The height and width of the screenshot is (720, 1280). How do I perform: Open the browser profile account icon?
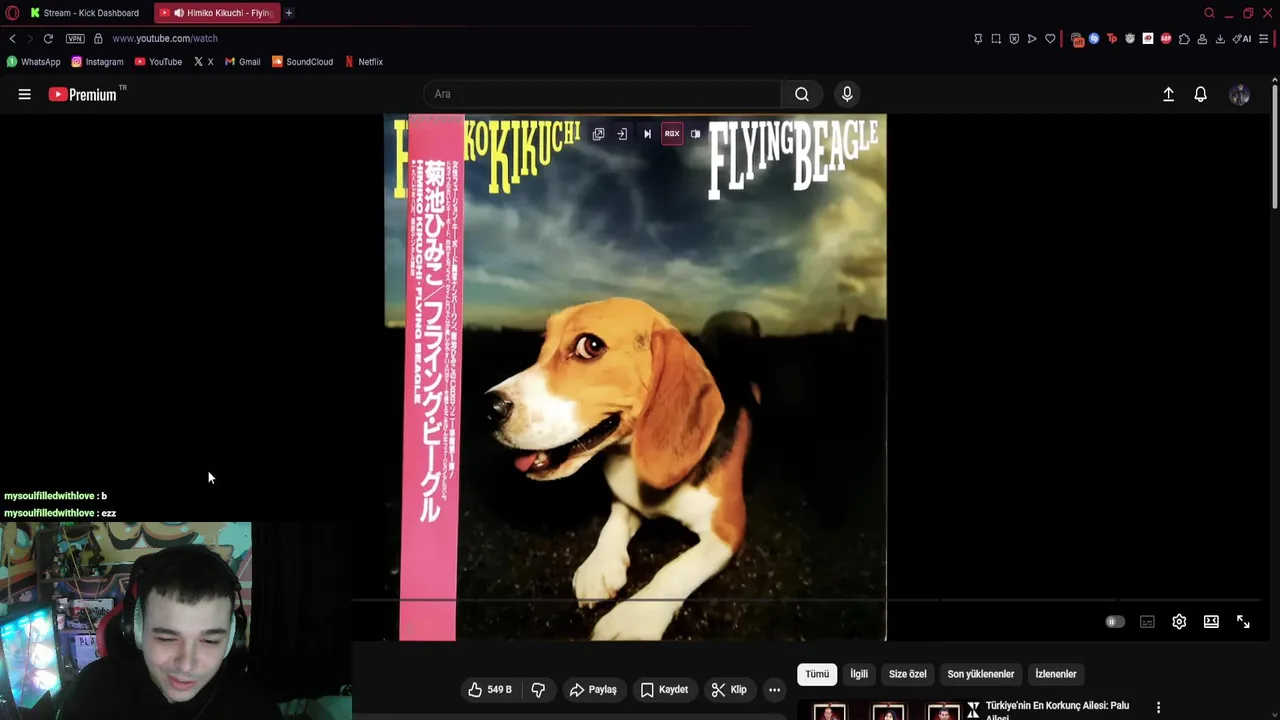pos(1202,39)
